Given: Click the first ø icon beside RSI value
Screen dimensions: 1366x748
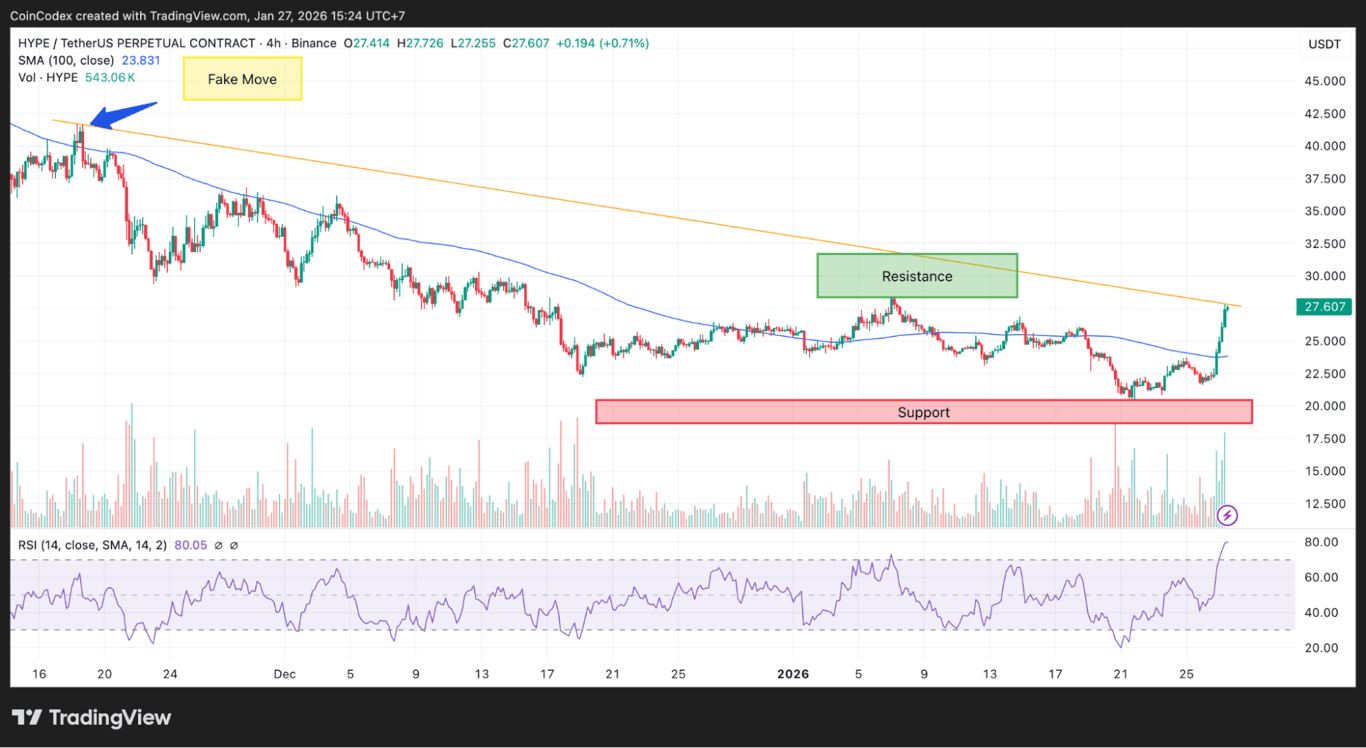Looking at the screenshot, I should [217, 544].
